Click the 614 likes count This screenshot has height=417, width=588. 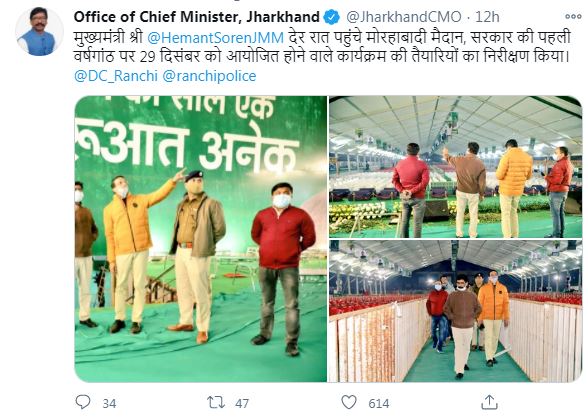click(x=378, y=404)
